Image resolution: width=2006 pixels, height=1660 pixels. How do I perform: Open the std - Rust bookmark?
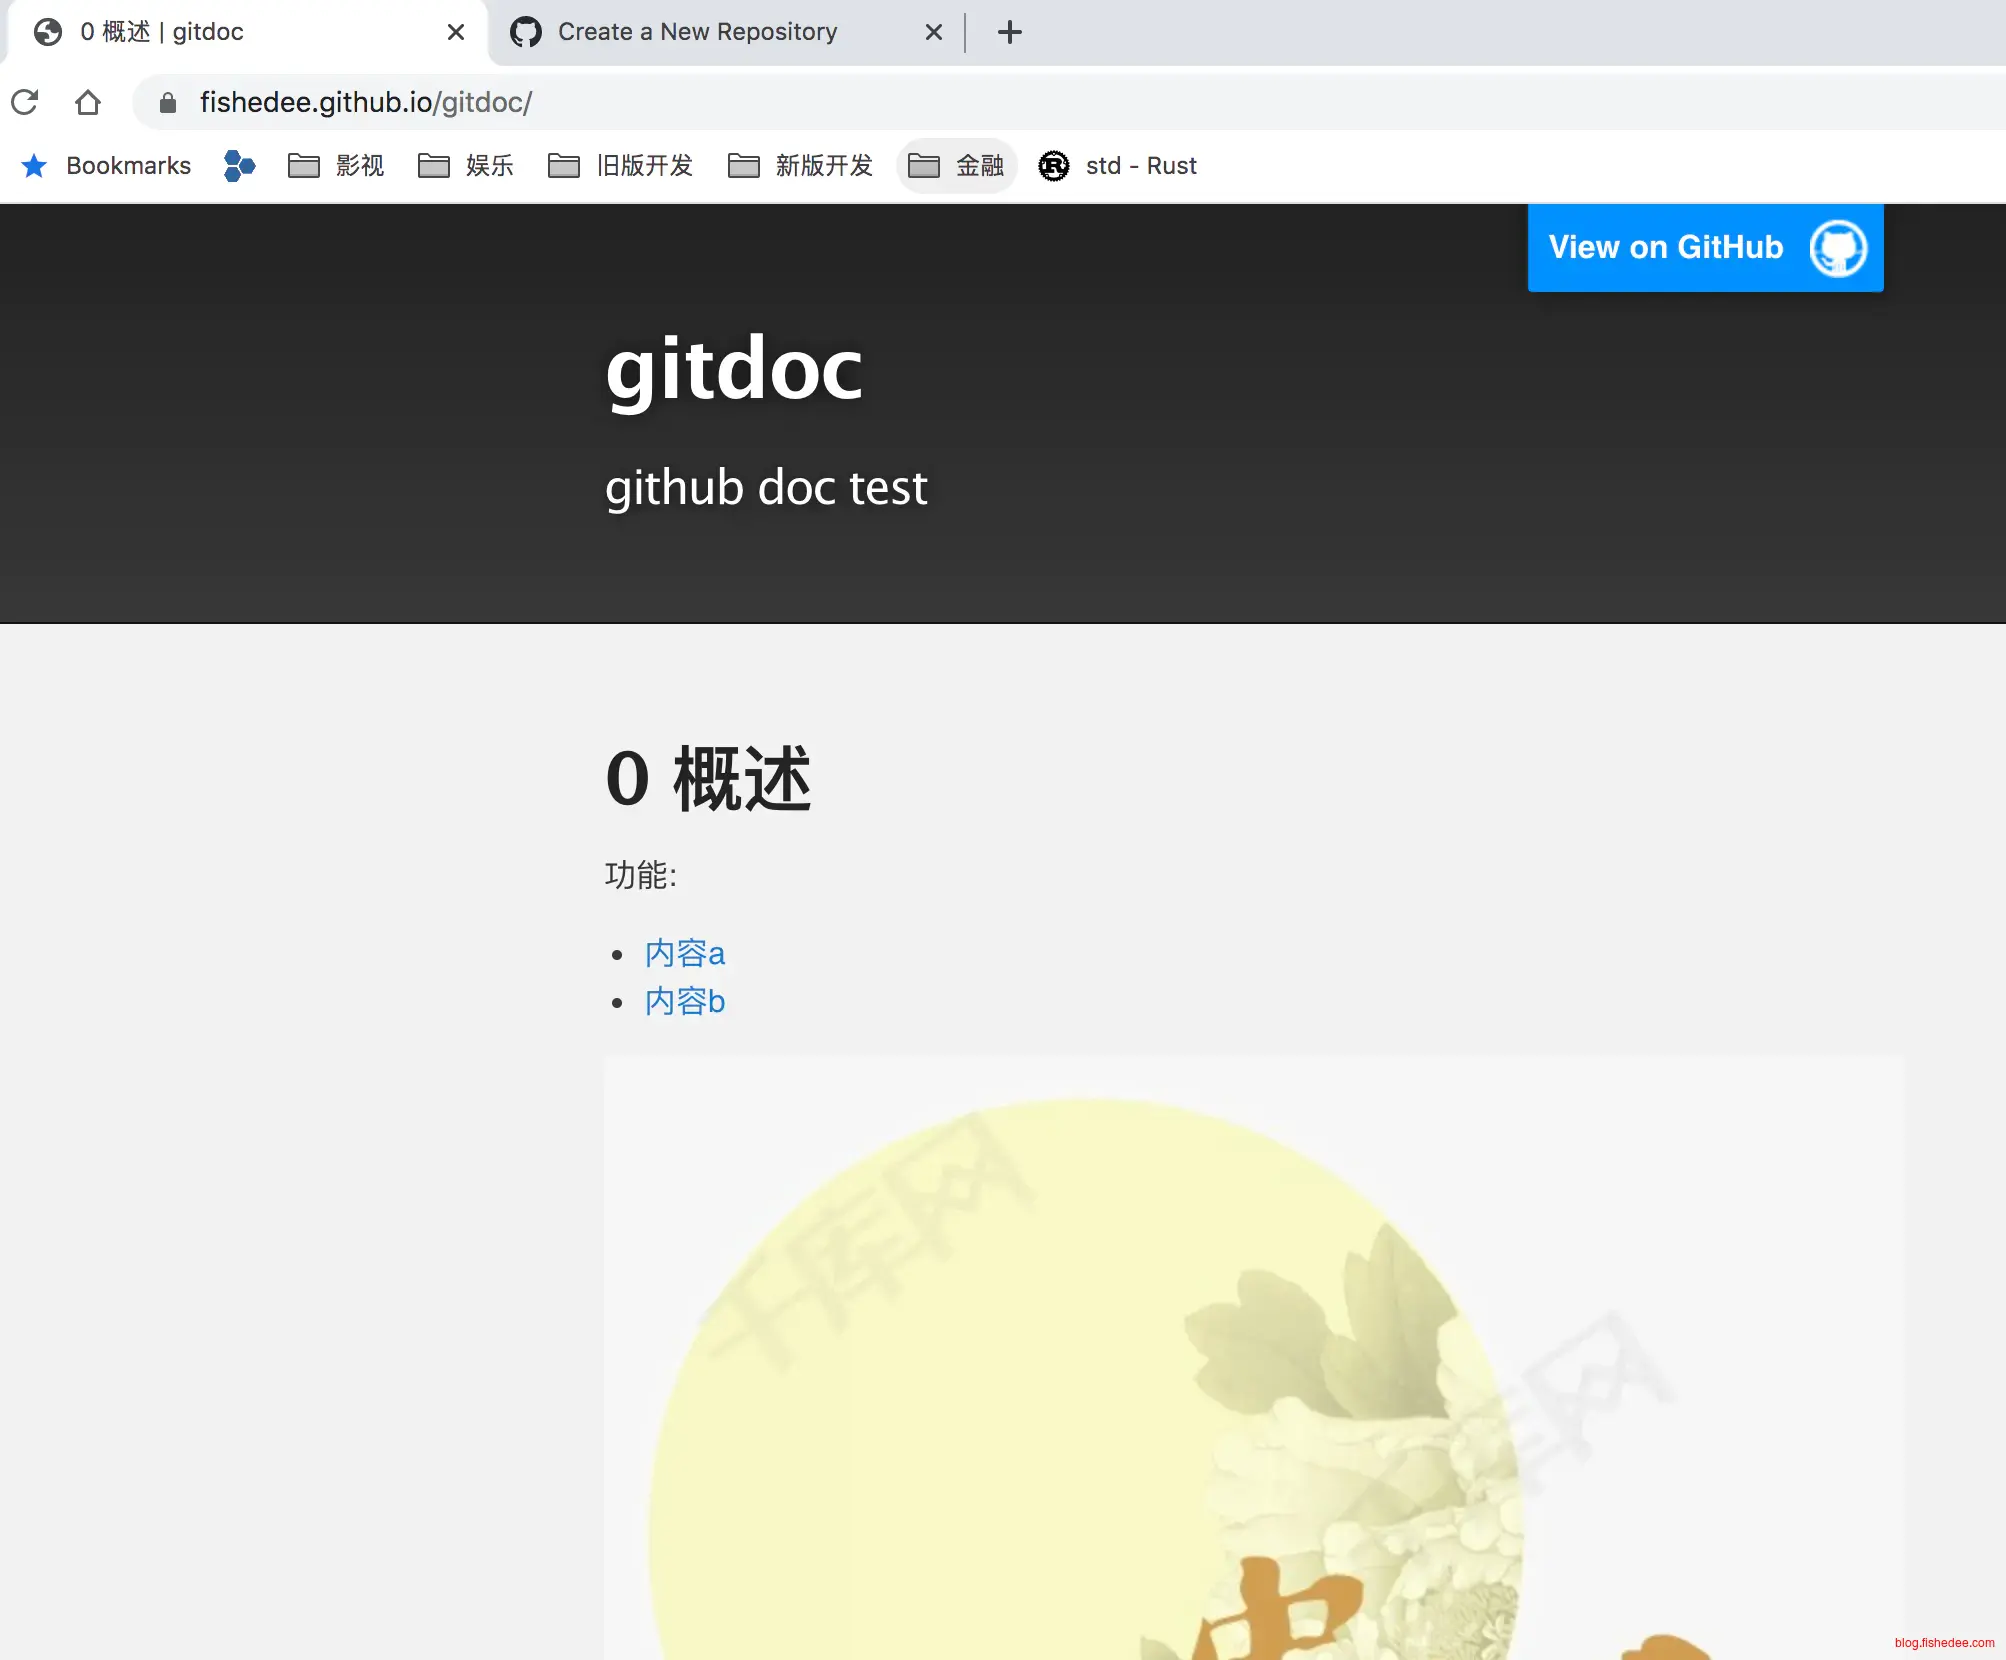pos(1118,166)
